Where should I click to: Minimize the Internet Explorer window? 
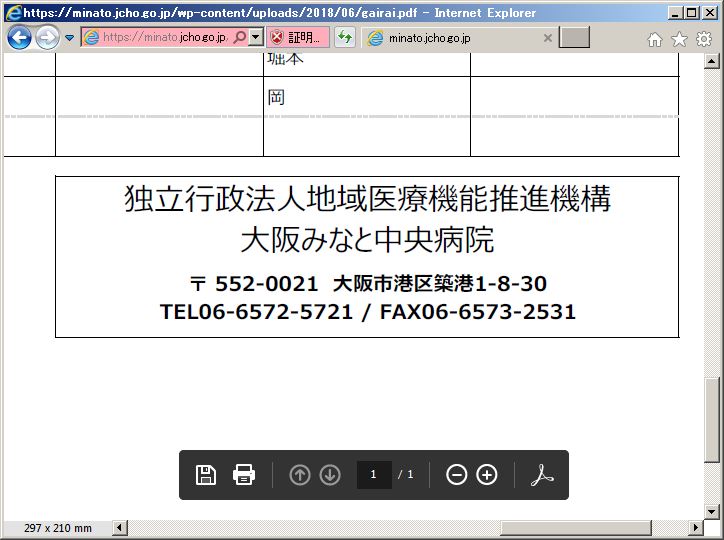pyautogui.click(x=675, y=12)
